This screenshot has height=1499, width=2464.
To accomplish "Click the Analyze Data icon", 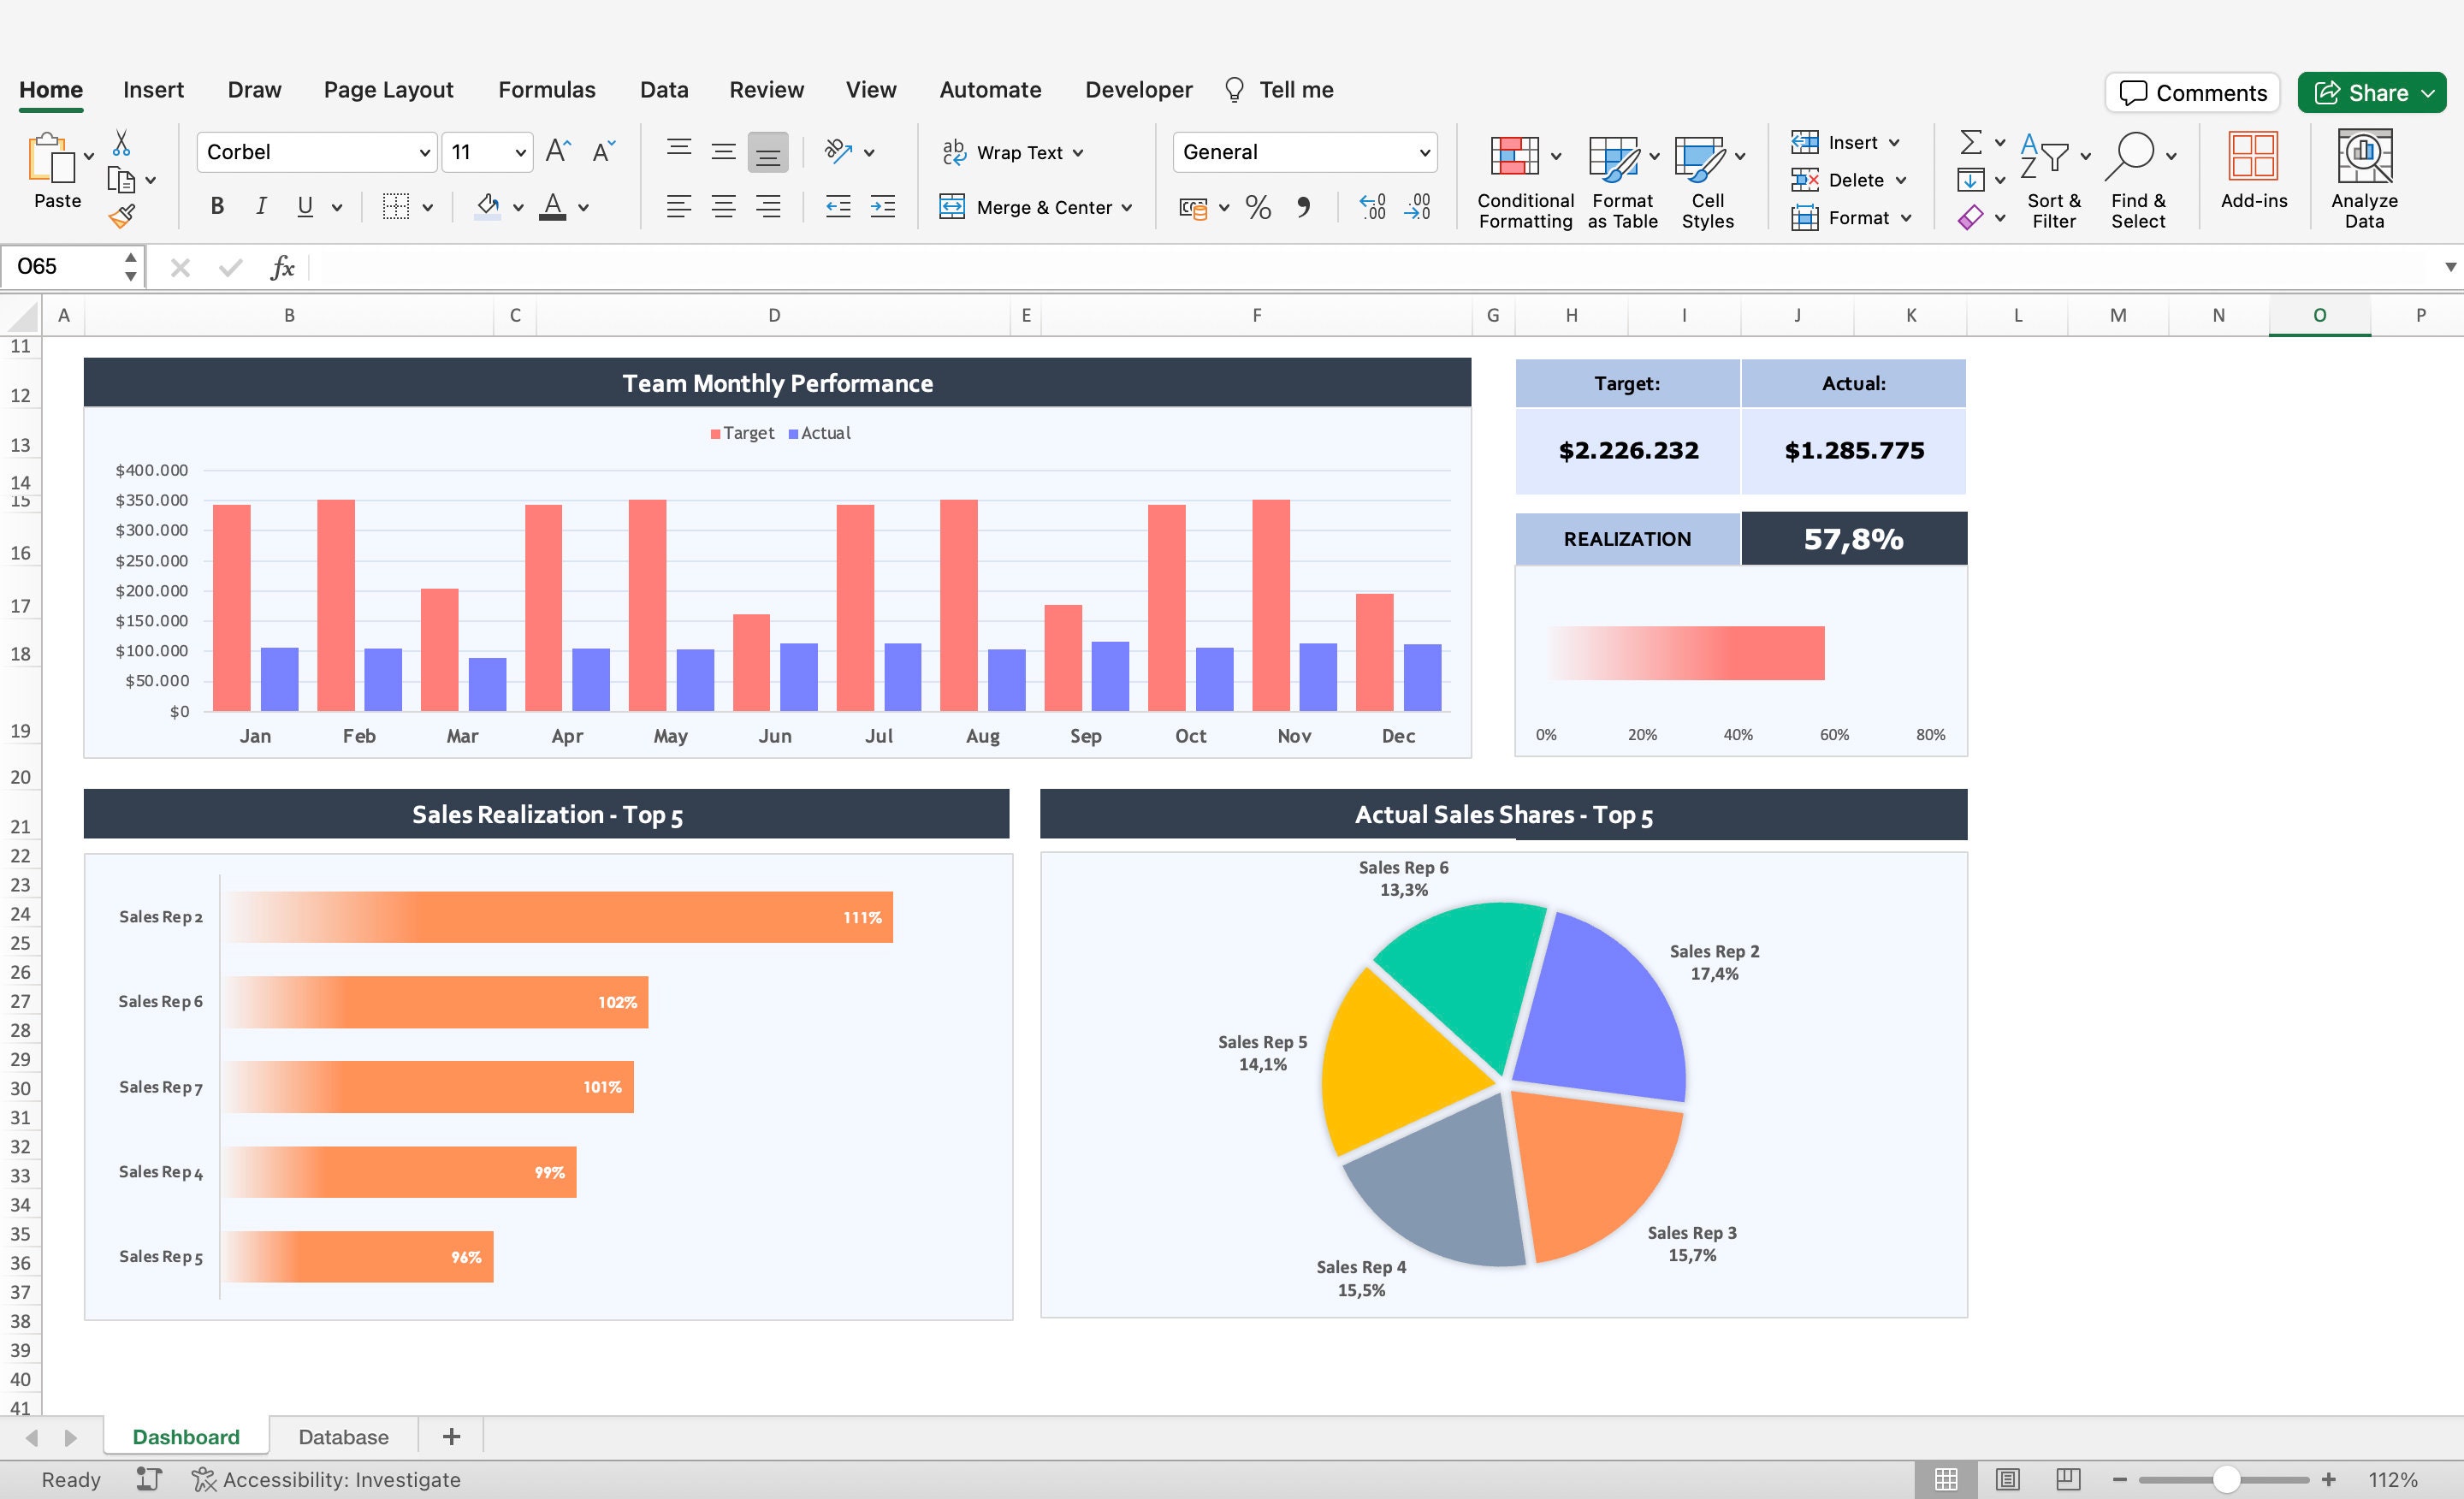I will [x=2364, y=156].
